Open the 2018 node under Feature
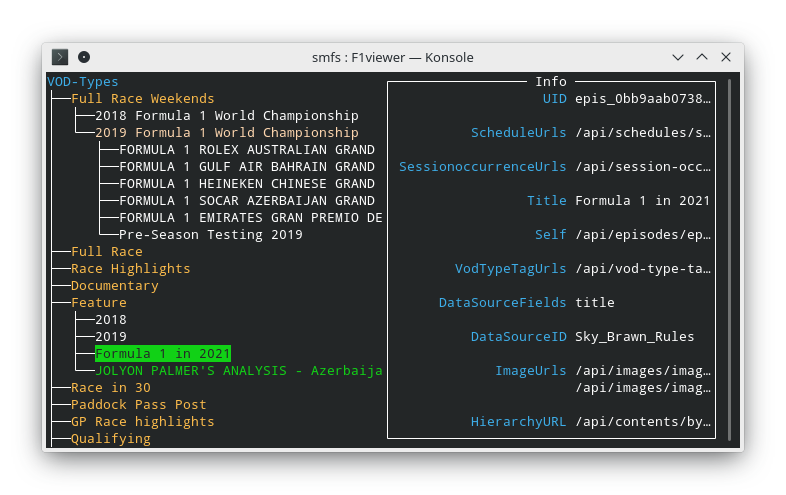Image resolution: width=786 pixels, height=495 pixels. (111, 320)
